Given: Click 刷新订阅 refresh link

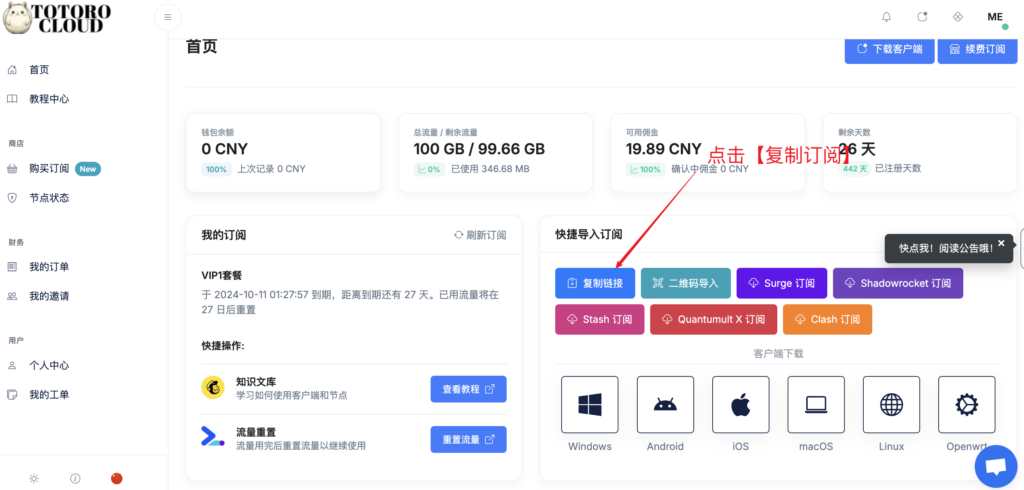Looking at the screenshot, I should click(480, 235).
